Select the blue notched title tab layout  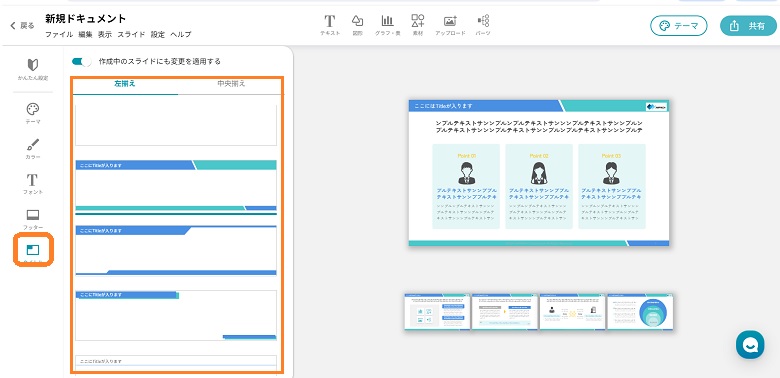(176, 250)
